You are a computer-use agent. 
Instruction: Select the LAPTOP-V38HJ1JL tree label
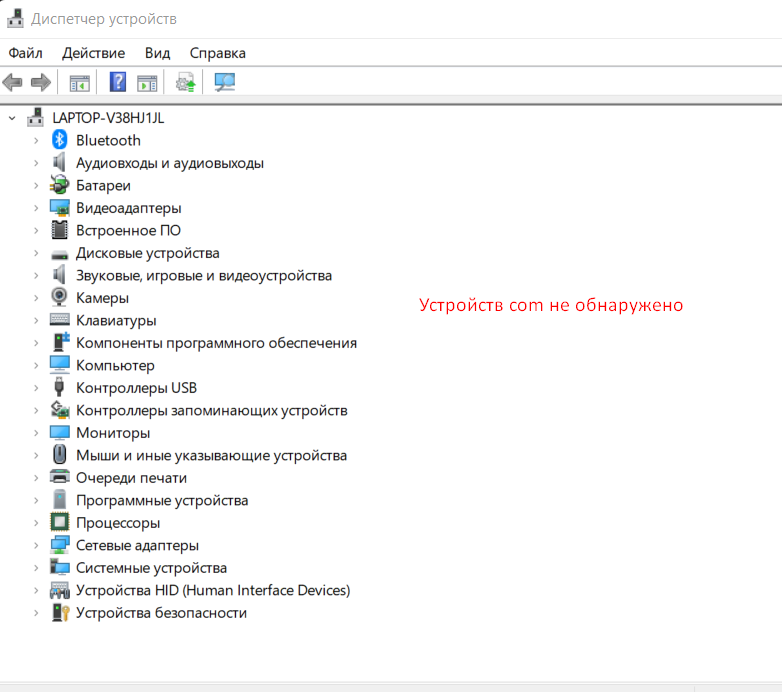108,118
